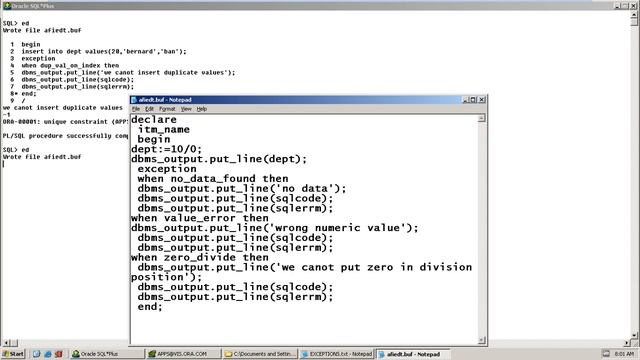Viewport: 640px width, 360px height.
Task: Click 'when zero_divide then' line
Action: pos(200,258)
